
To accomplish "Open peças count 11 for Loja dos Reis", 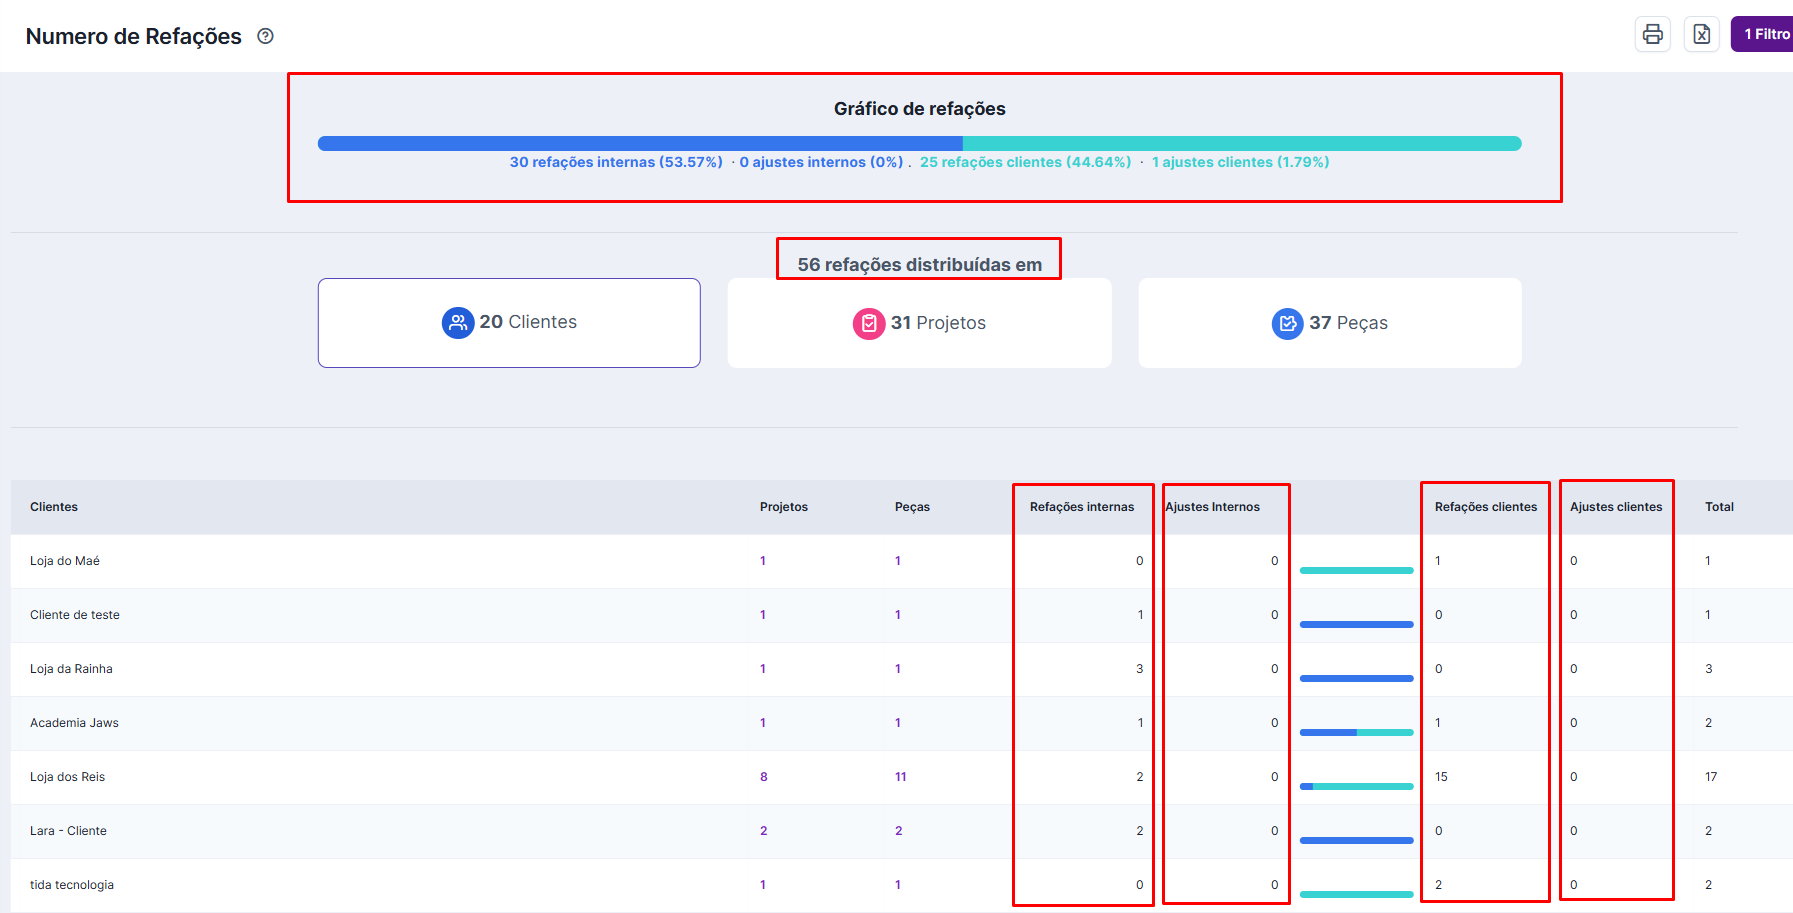I will click(900, 777).
